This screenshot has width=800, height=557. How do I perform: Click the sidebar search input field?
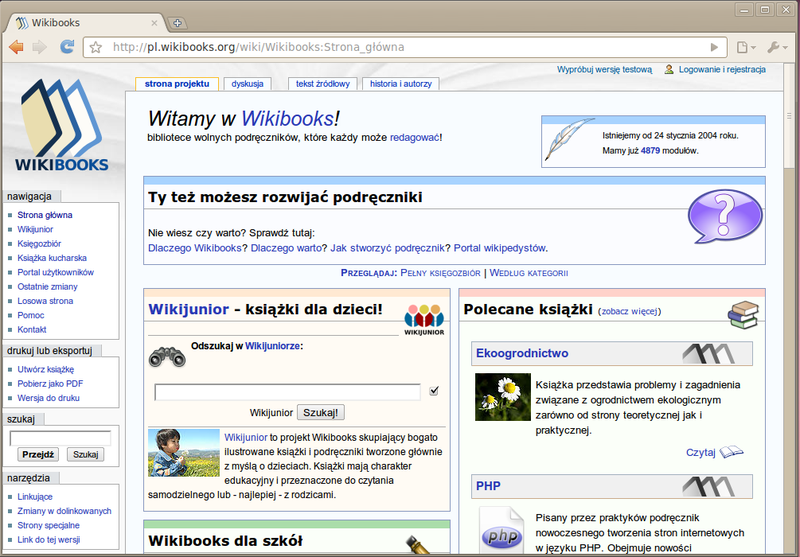point(60,438)
